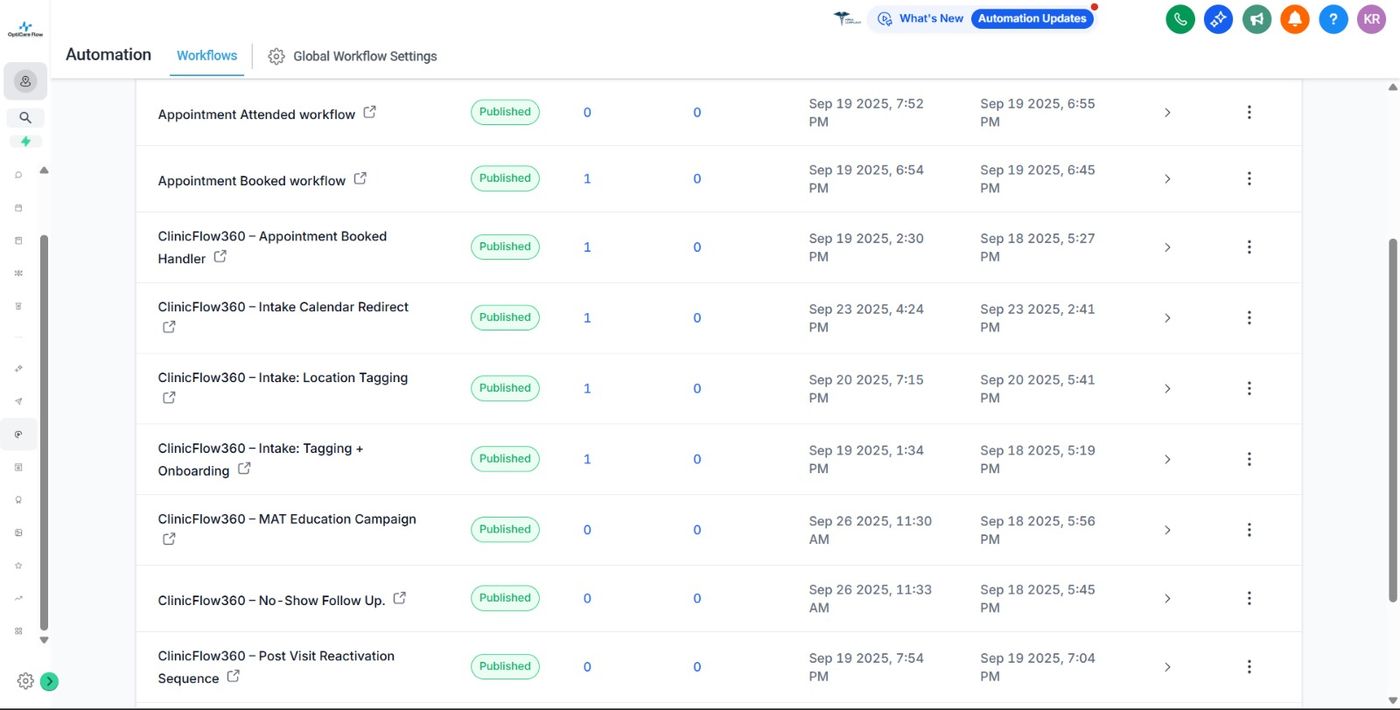The height and width of the screenshot is (710, 1400).
Task: Click the sidebar trend line chart icon
Action: [18, 598]
